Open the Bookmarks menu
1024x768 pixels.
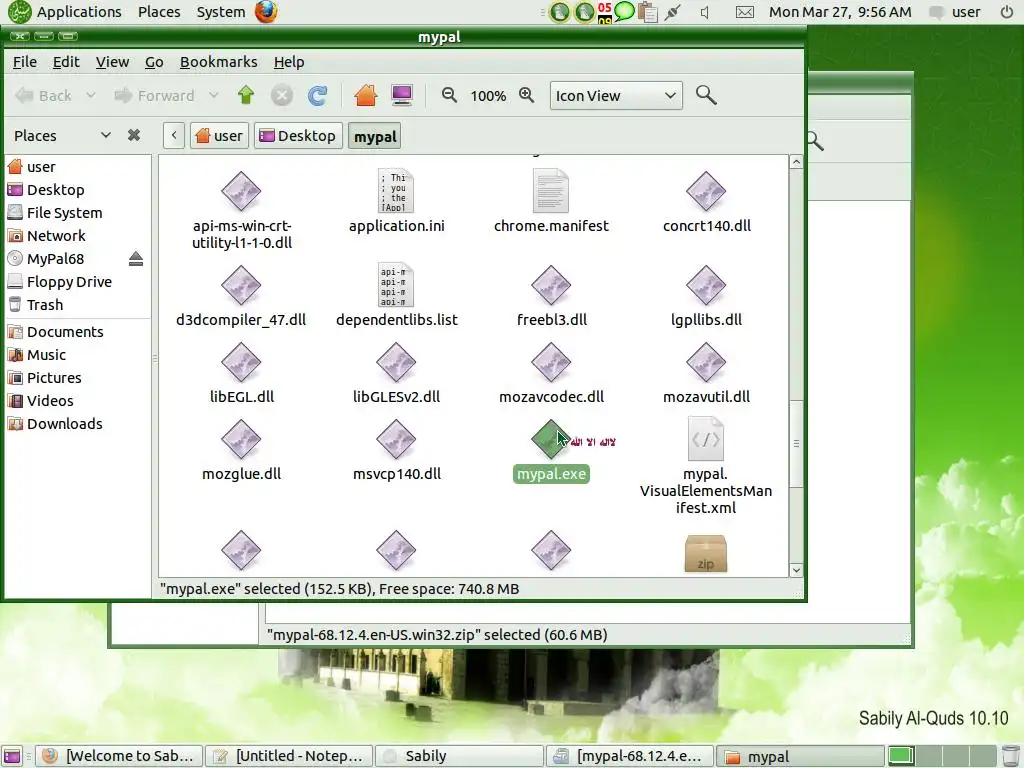(218, 61)
